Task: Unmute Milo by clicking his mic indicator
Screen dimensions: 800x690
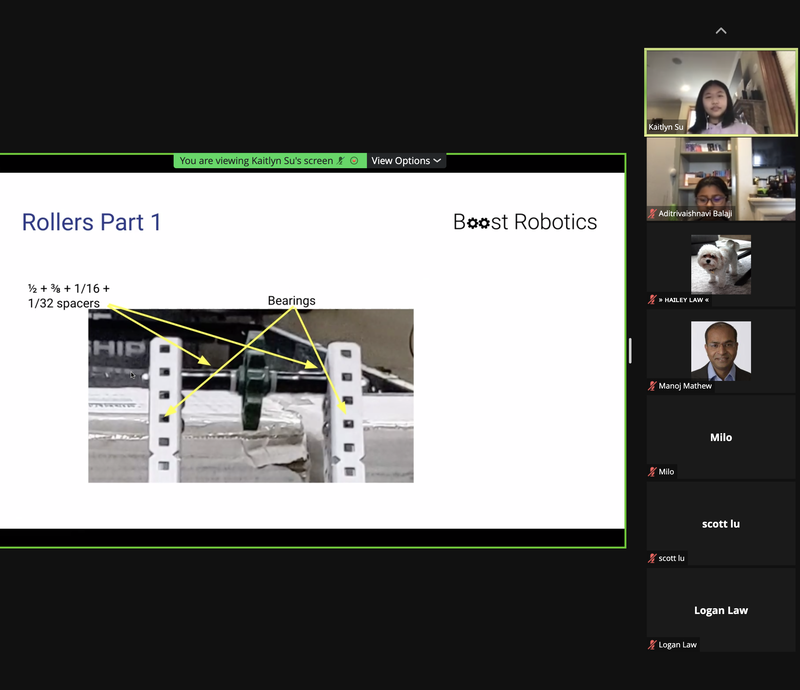Action: tap(650, 472)
